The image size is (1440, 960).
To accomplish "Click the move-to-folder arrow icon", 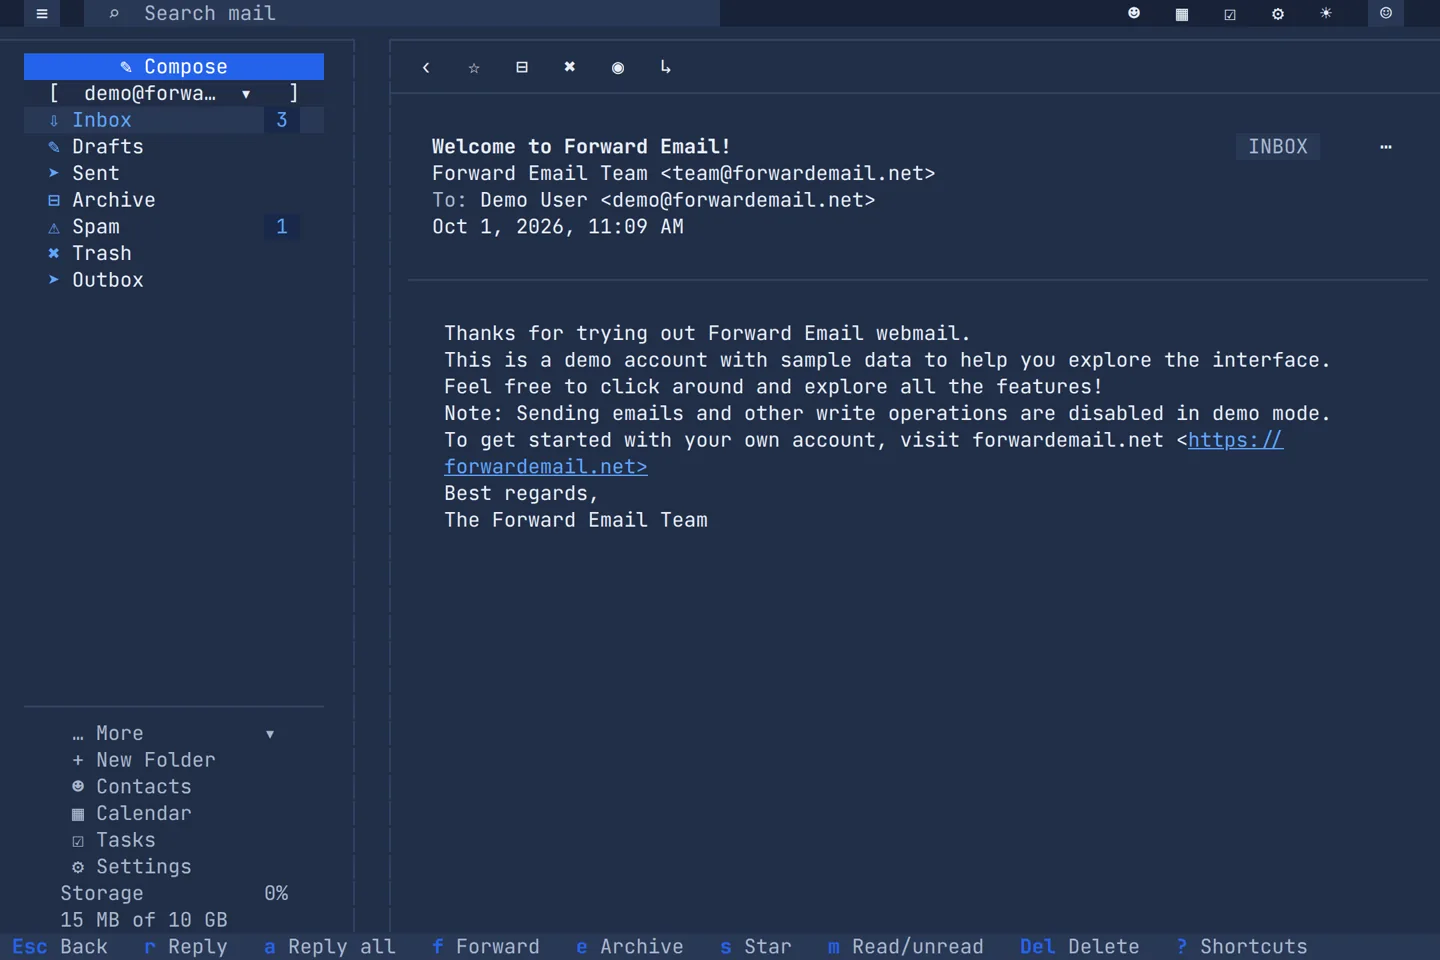I will [x=666, y=67].
